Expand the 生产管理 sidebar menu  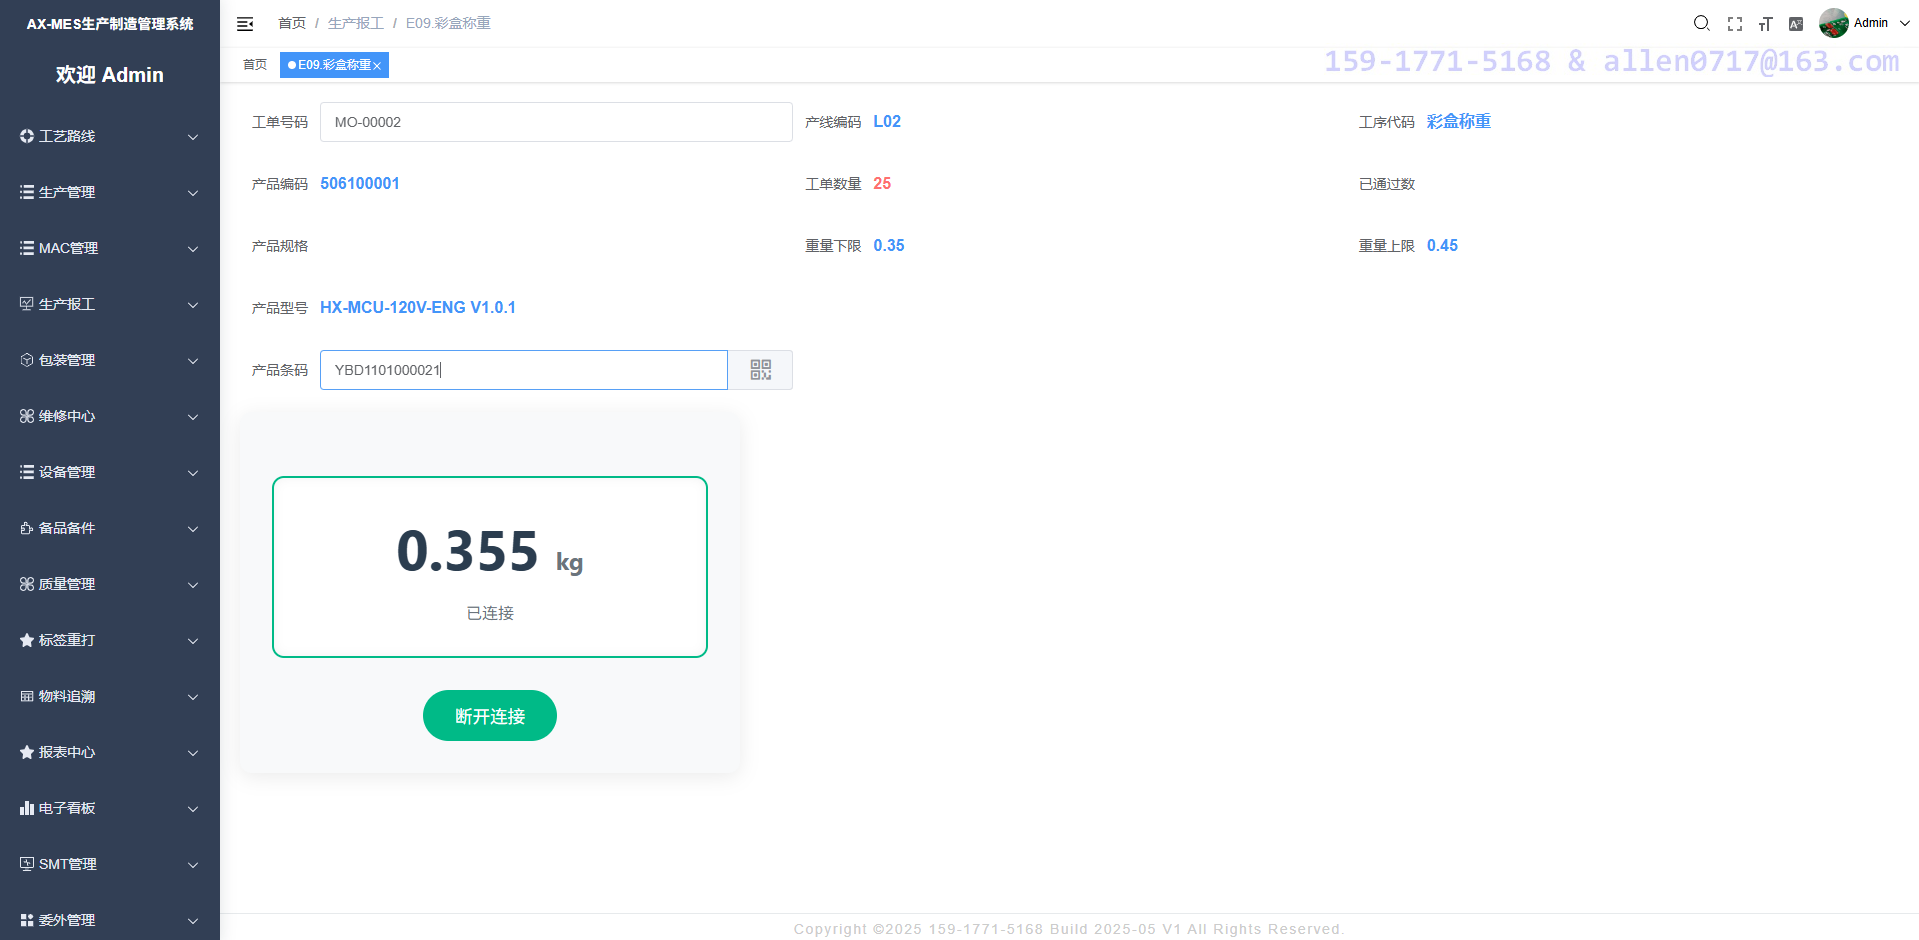[109, 192]
